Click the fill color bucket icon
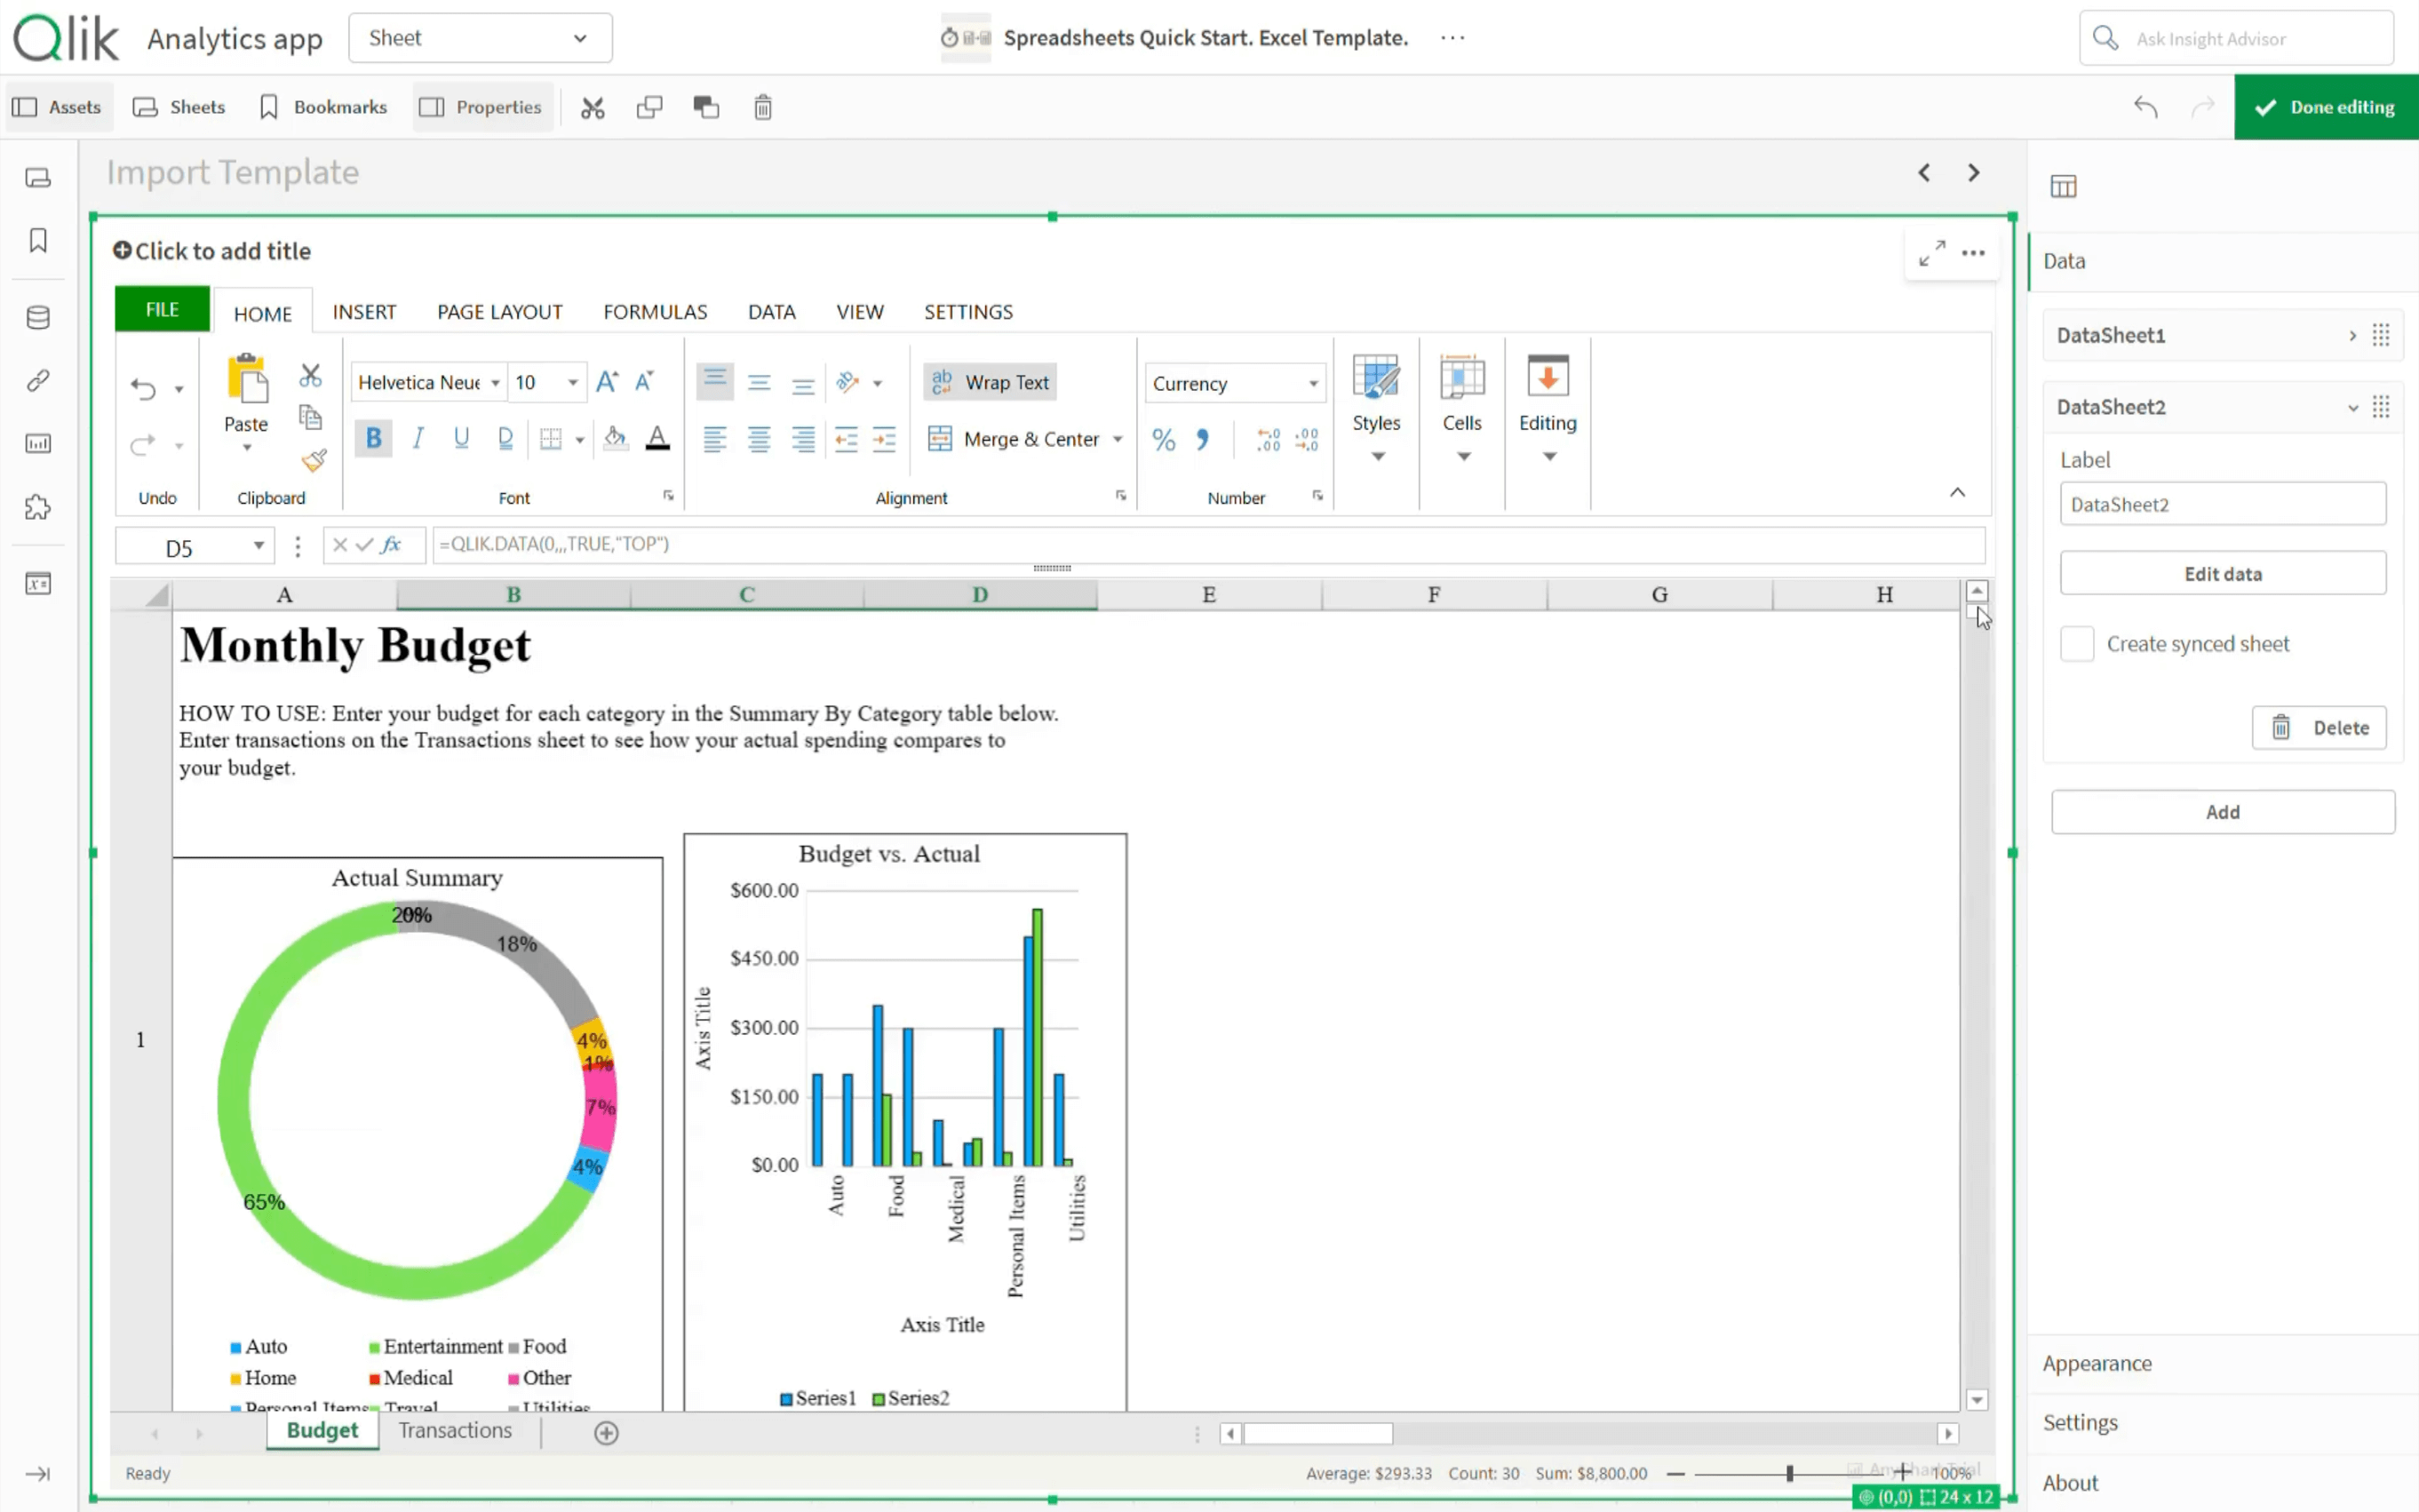 (615, 438)
